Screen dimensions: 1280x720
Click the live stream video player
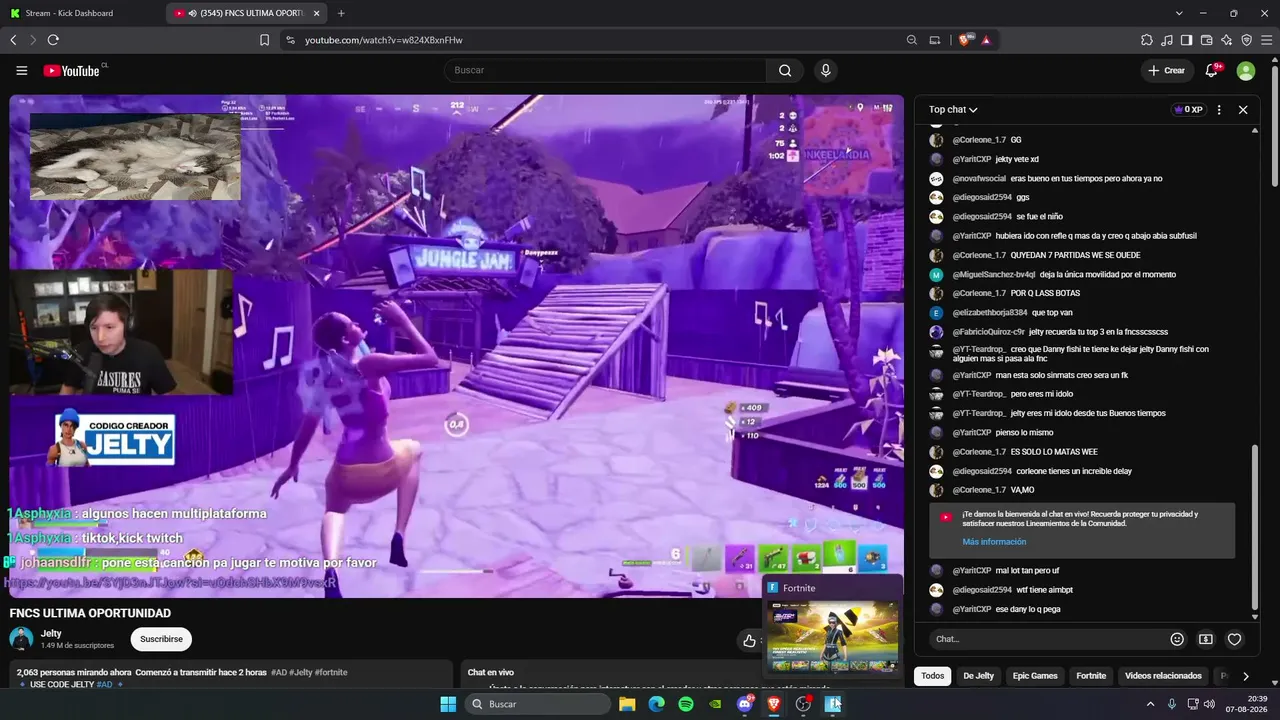click(456, 346)
